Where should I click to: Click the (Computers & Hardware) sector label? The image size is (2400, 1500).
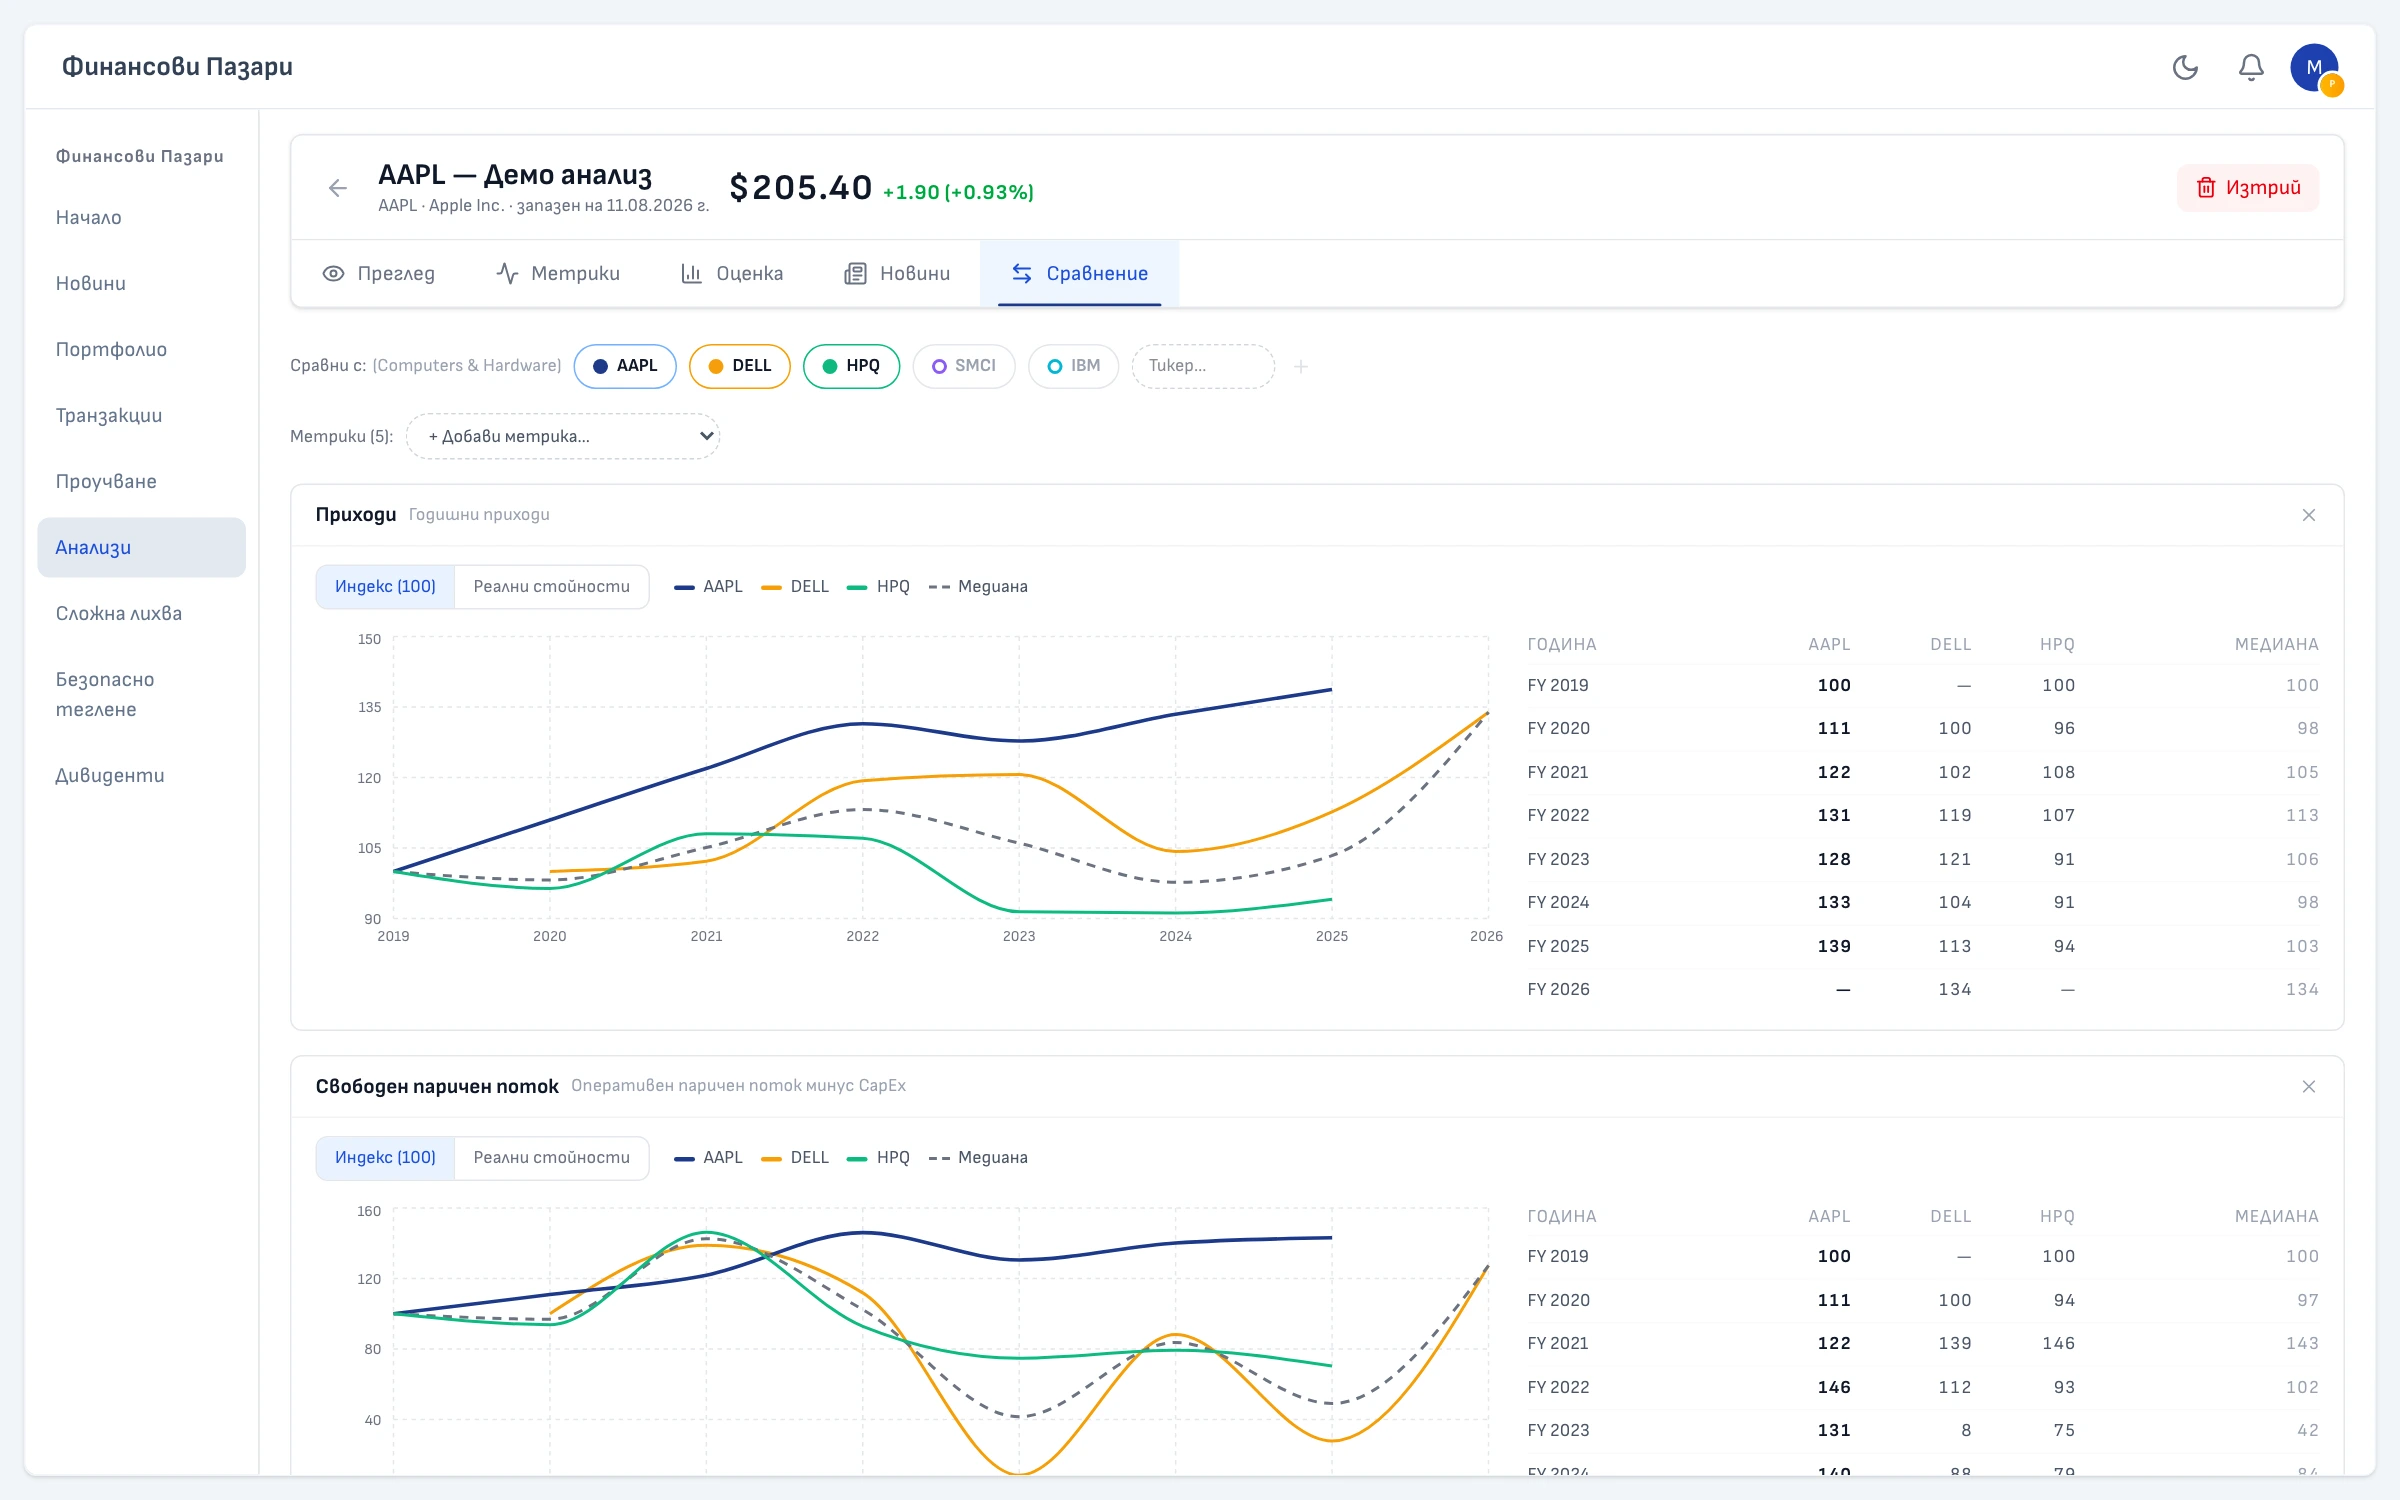click(467, 366)
